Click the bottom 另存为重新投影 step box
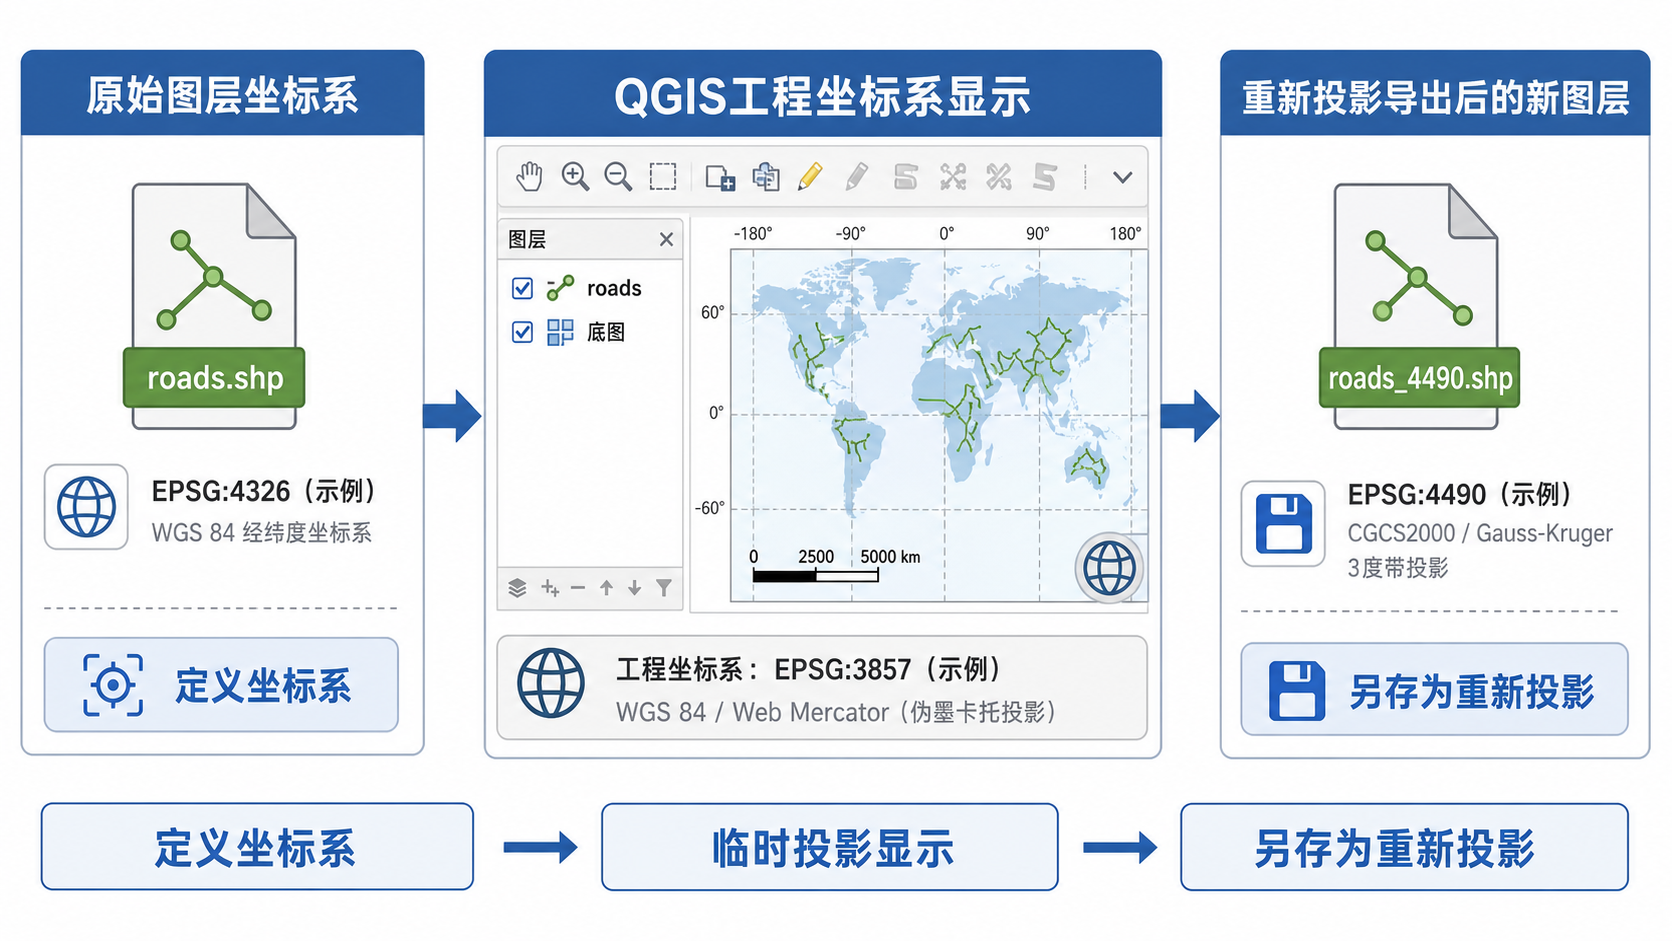This screenshot has width=1672, height=941. tap(1404, 848)
